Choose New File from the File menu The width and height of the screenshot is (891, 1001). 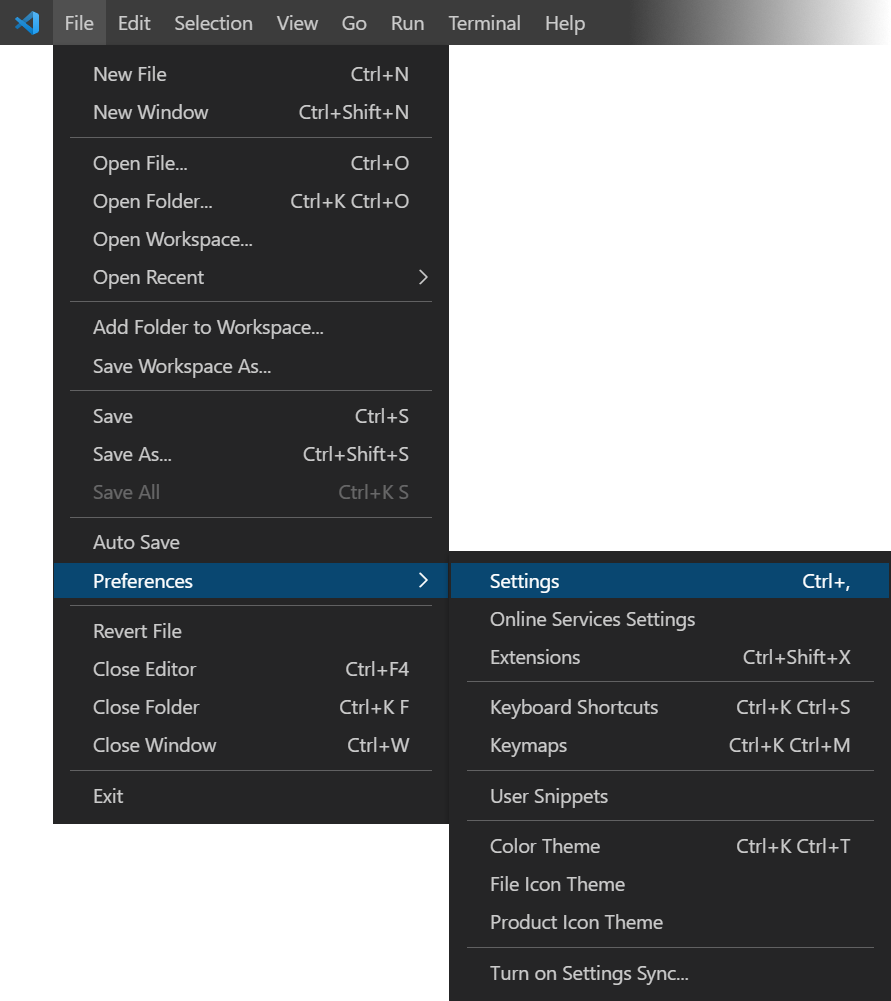(x=130, y=75)
